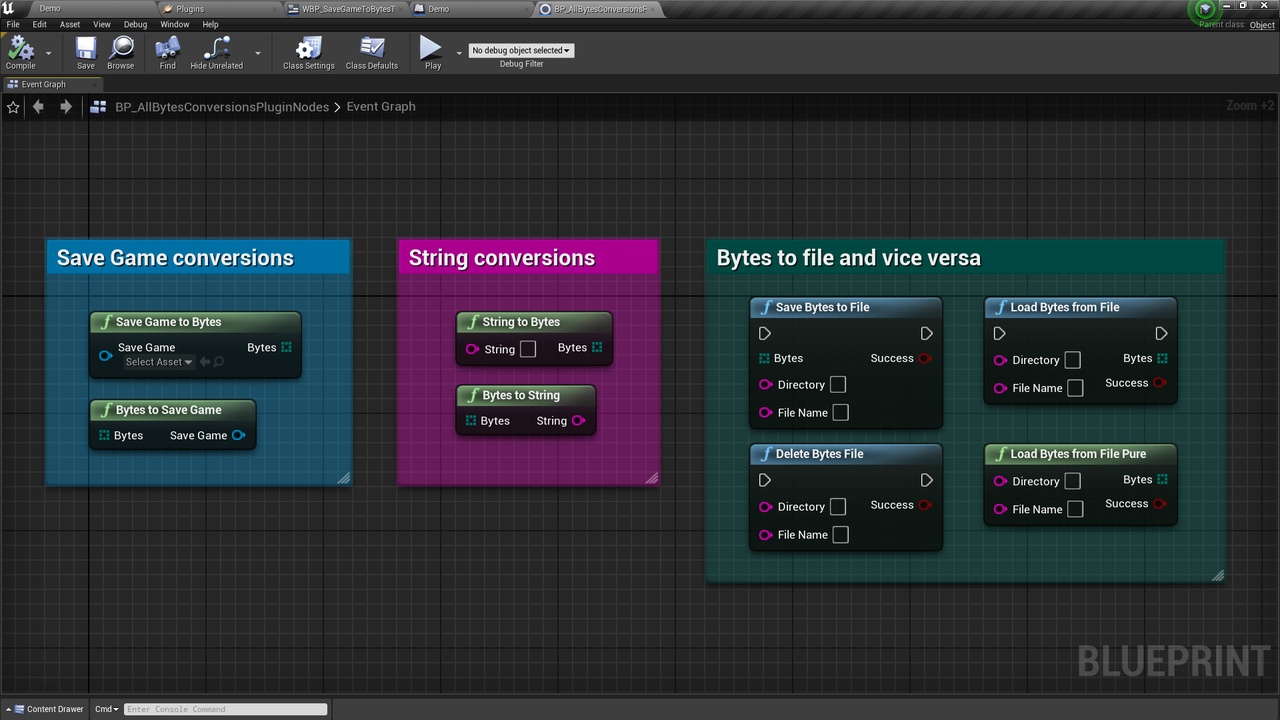
Task: Click File Name field on Load Bytes from File Pure
Action: tap(1075, 509)
